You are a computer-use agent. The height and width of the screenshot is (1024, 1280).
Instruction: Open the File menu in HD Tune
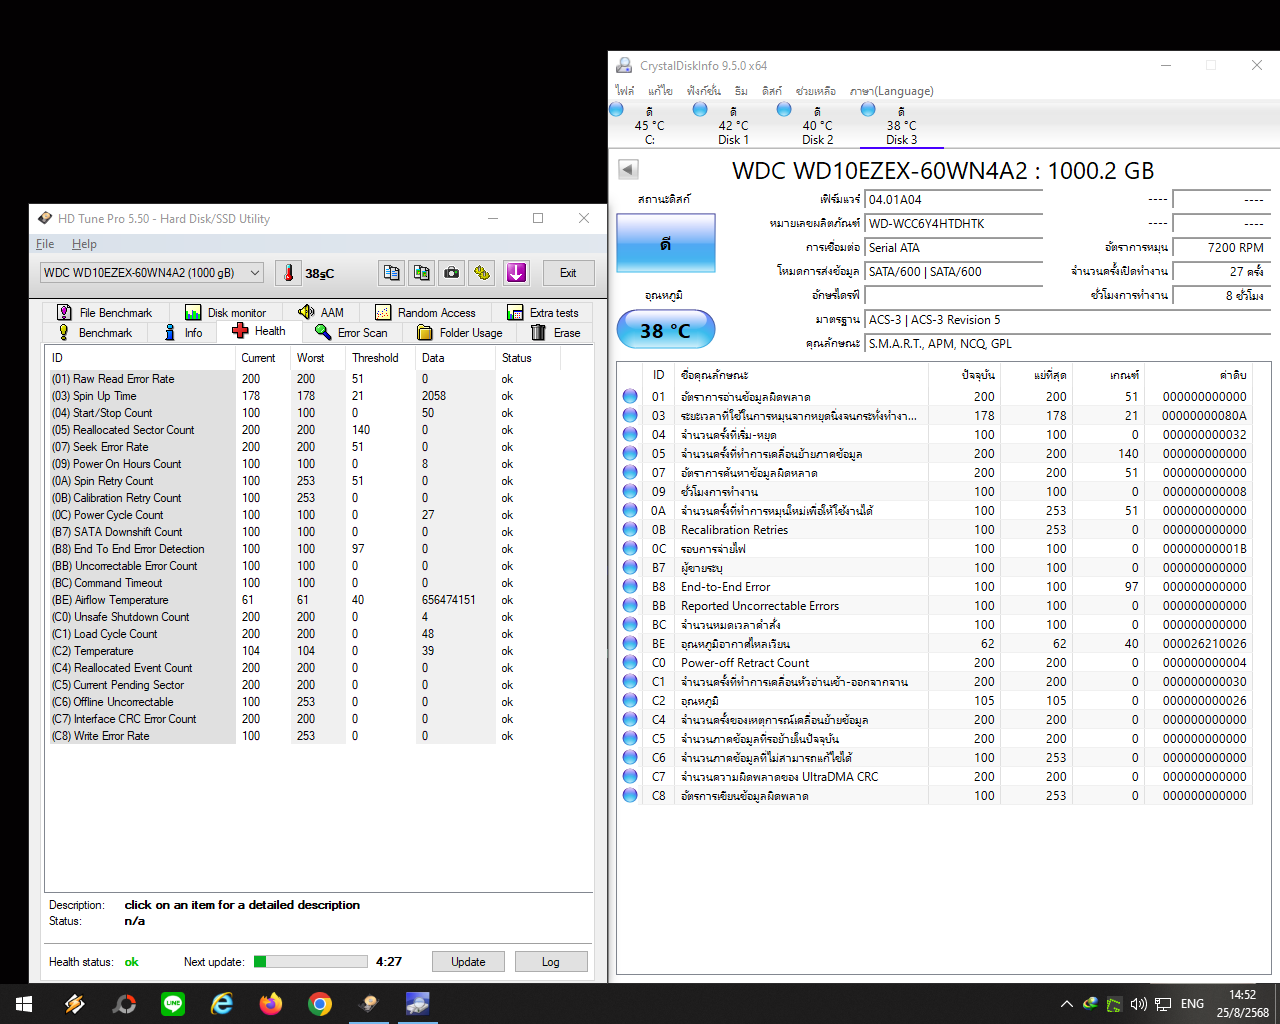pos(45,244)
